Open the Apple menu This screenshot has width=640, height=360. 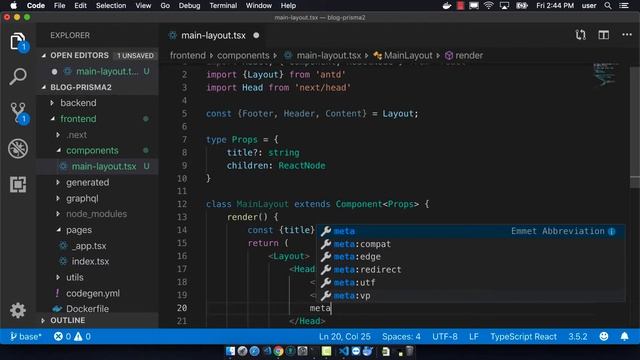coord(13,6)
